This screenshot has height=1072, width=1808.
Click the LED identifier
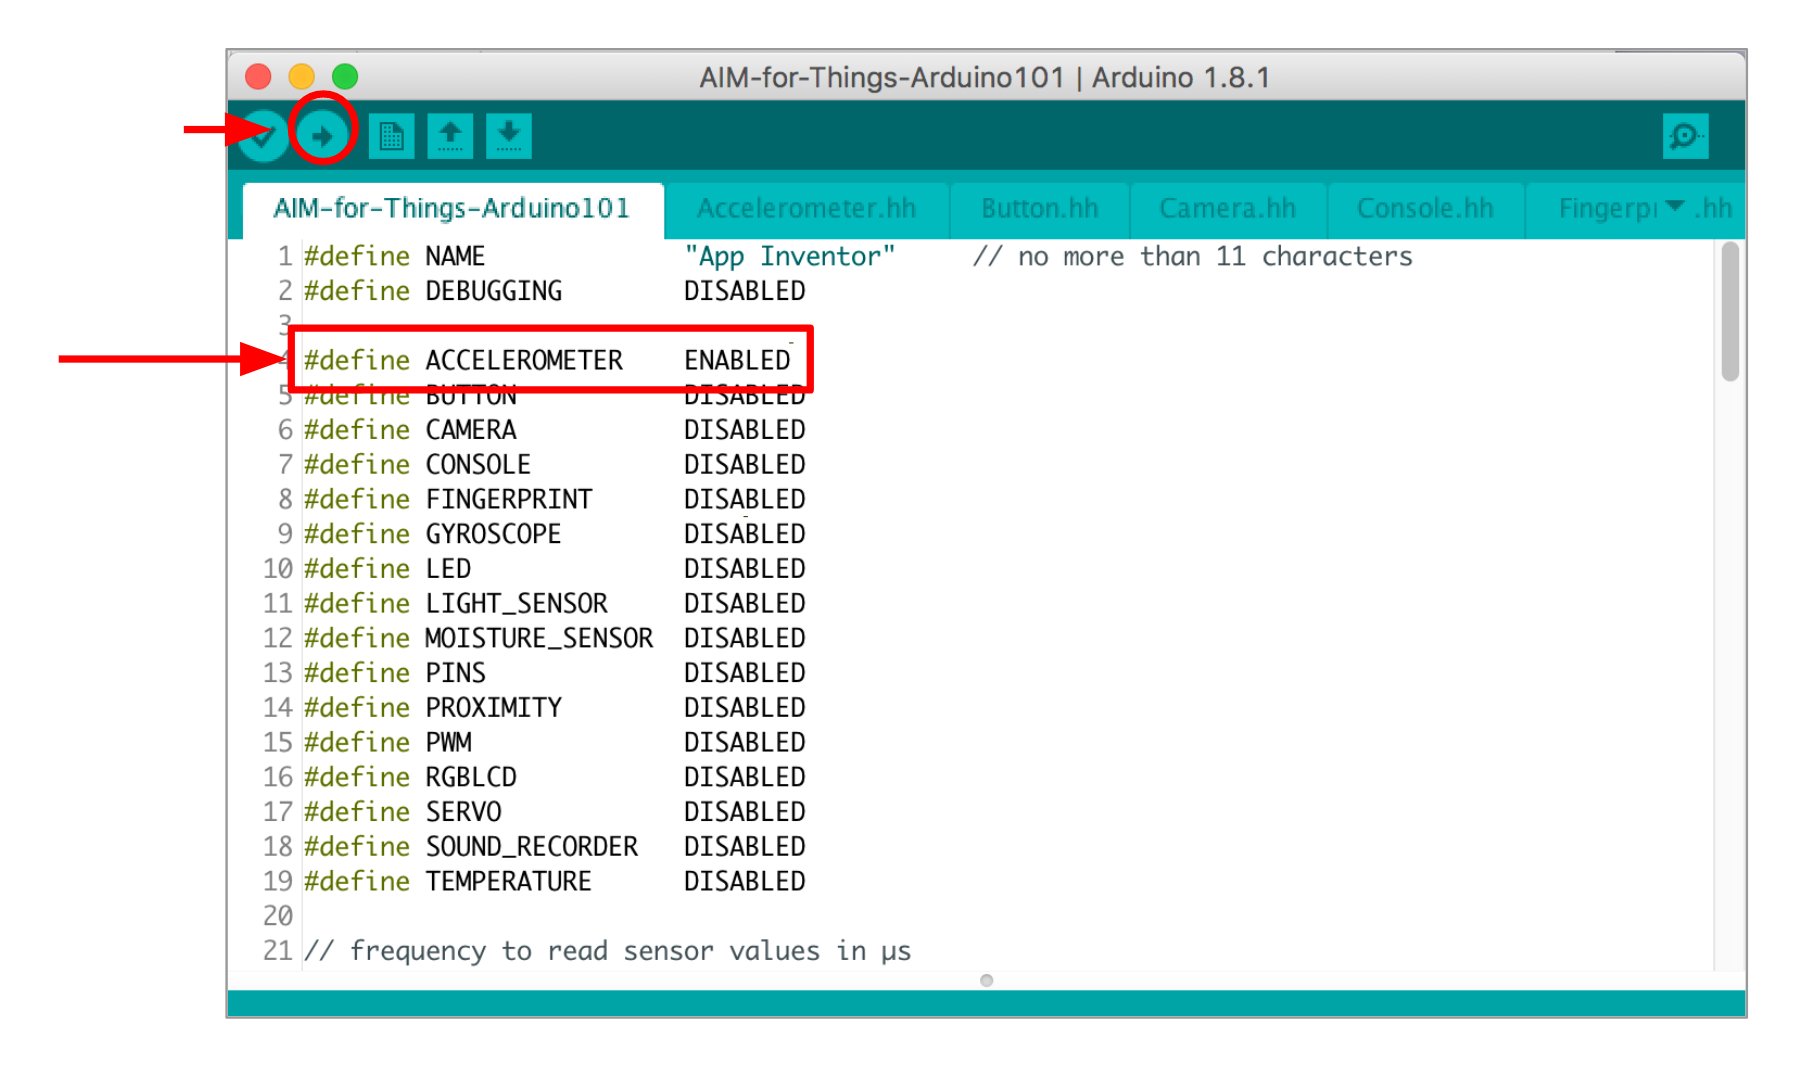click(x=448, y=569)
